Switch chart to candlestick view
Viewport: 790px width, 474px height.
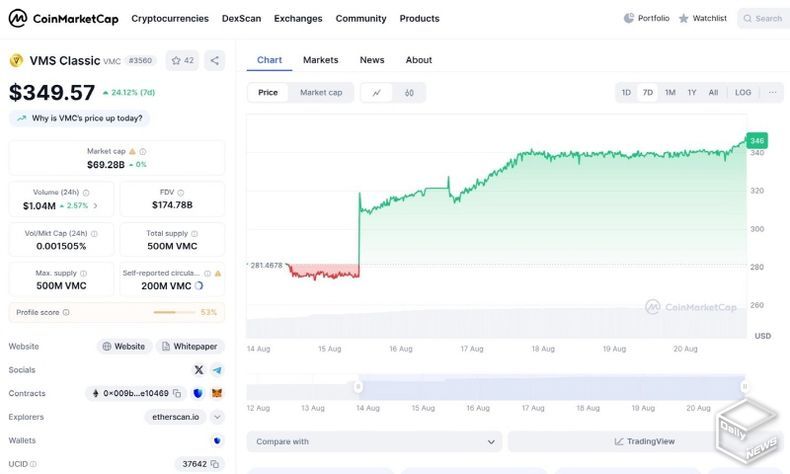(x=409, y=93)
